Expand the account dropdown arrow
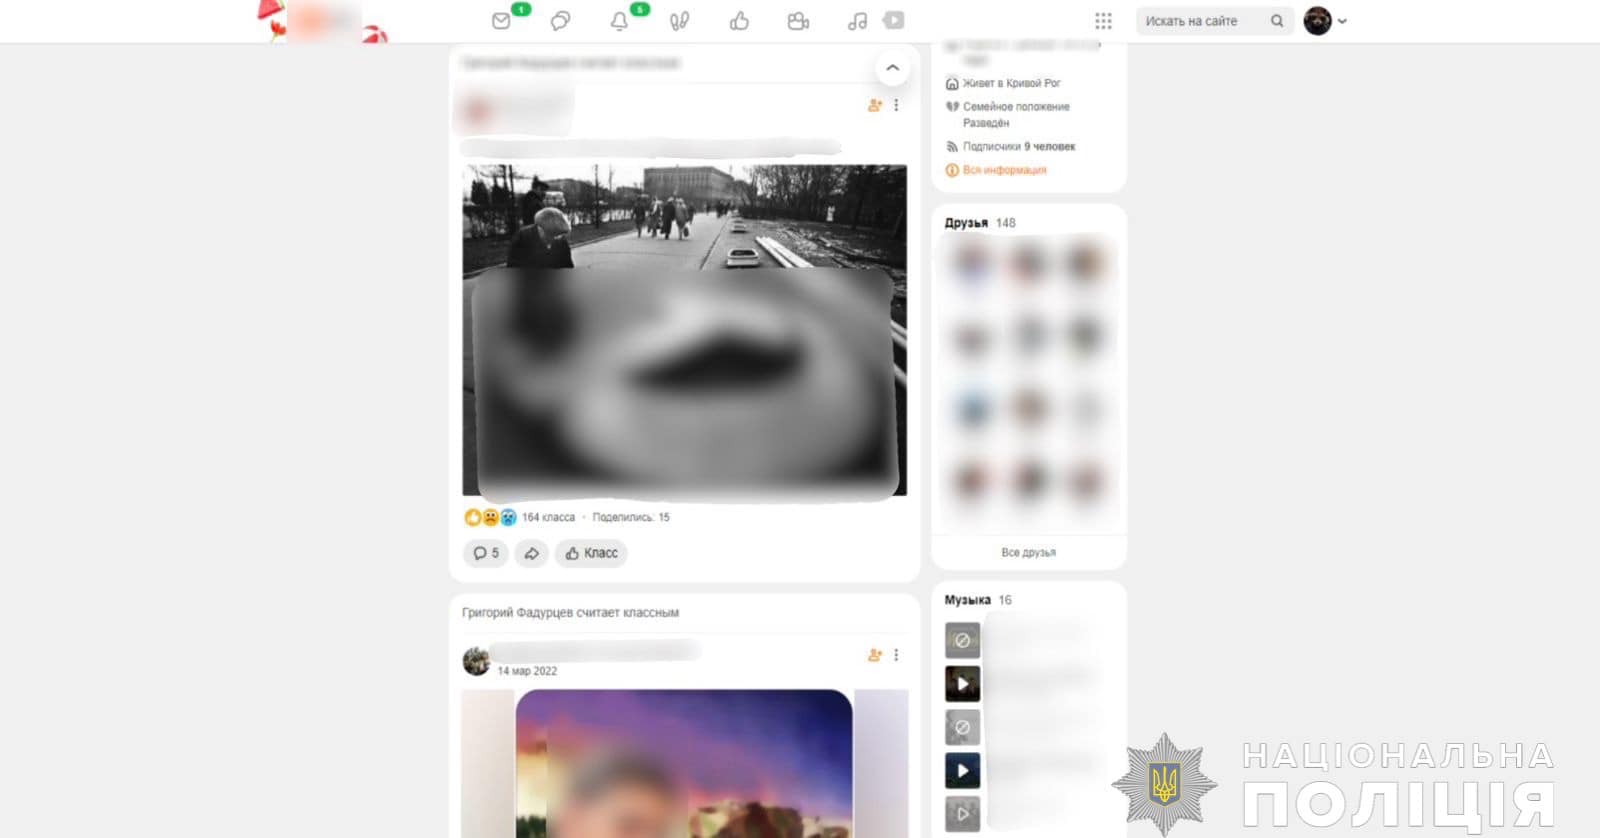Screen dimensions: 1600x838 pyautogui.click(x=1342, y=21)
